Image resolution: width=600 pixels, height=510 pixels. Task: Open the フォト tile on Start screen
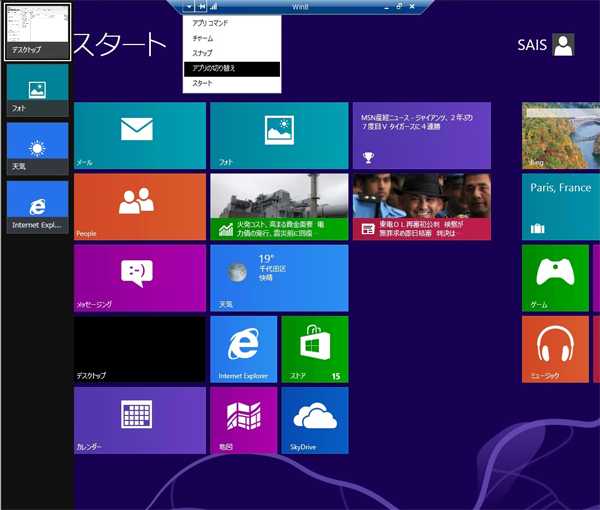click(279, 135)
